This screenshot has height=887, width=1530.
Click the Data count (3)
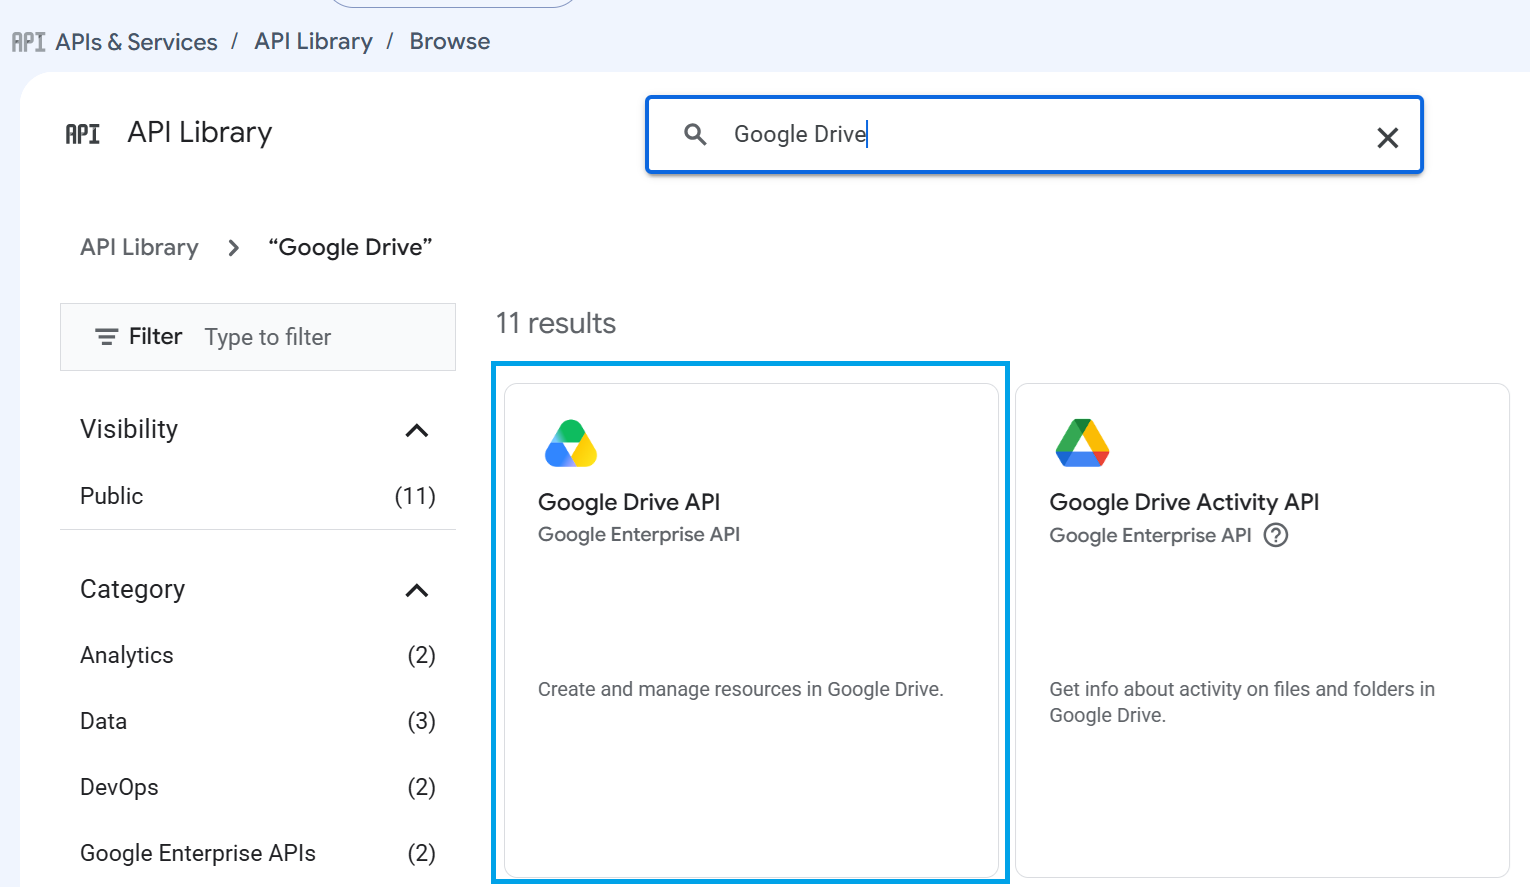point(421,721)
